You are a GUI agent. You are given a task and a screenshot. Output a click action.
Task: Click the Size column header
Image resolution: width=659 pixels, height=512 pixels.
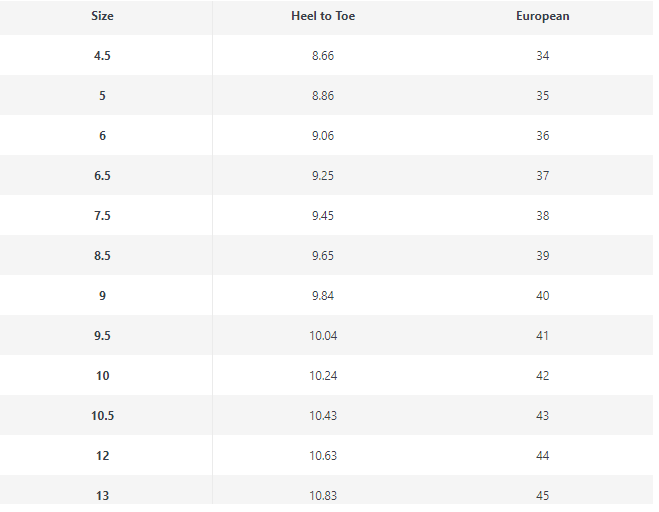[102, 16]
